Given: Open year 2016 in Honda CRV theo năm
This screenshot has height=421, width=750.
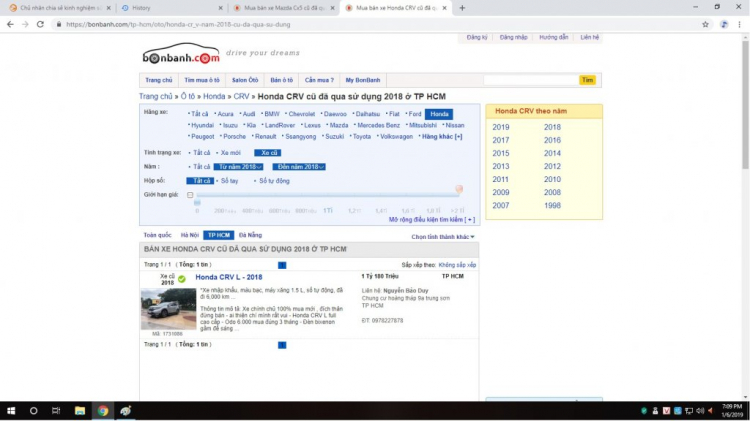Looking at the screenshot, I should (552, 140).
